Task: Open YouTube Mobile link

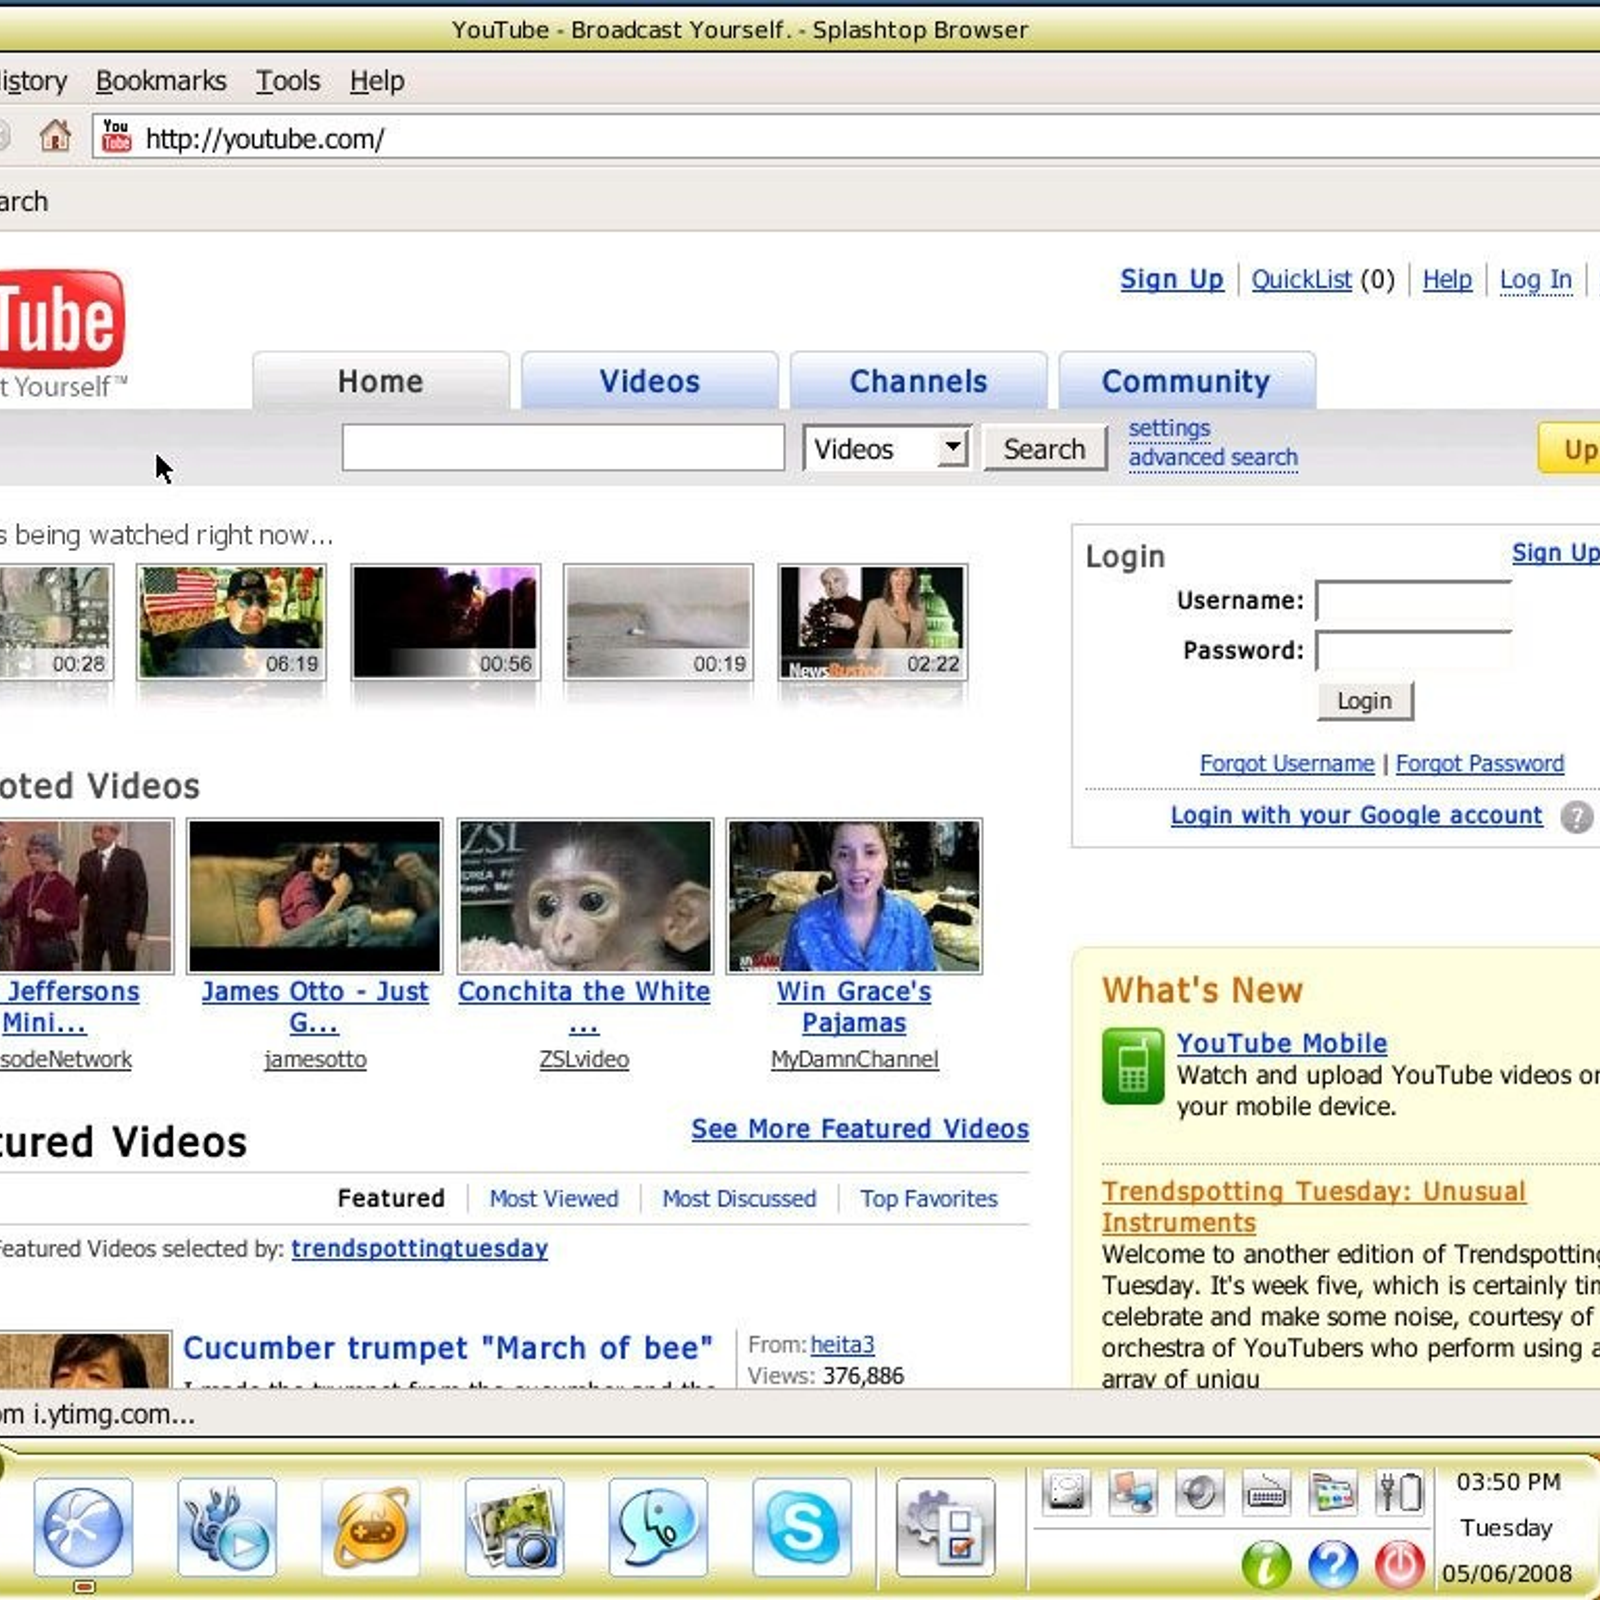Action: 1282,1043
